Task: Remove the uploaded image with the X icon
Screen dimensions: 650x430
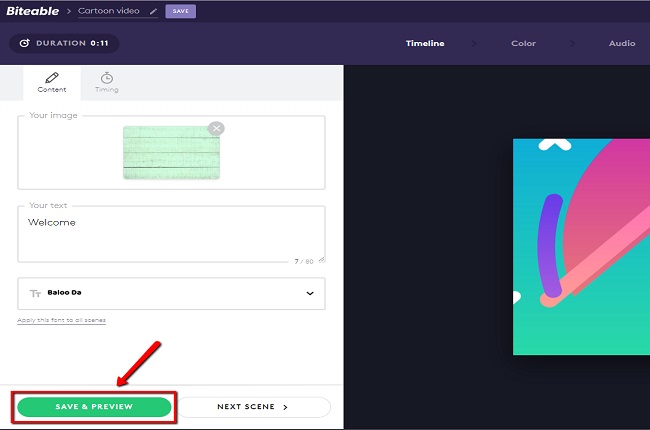Action: click(x=216, y=128)
